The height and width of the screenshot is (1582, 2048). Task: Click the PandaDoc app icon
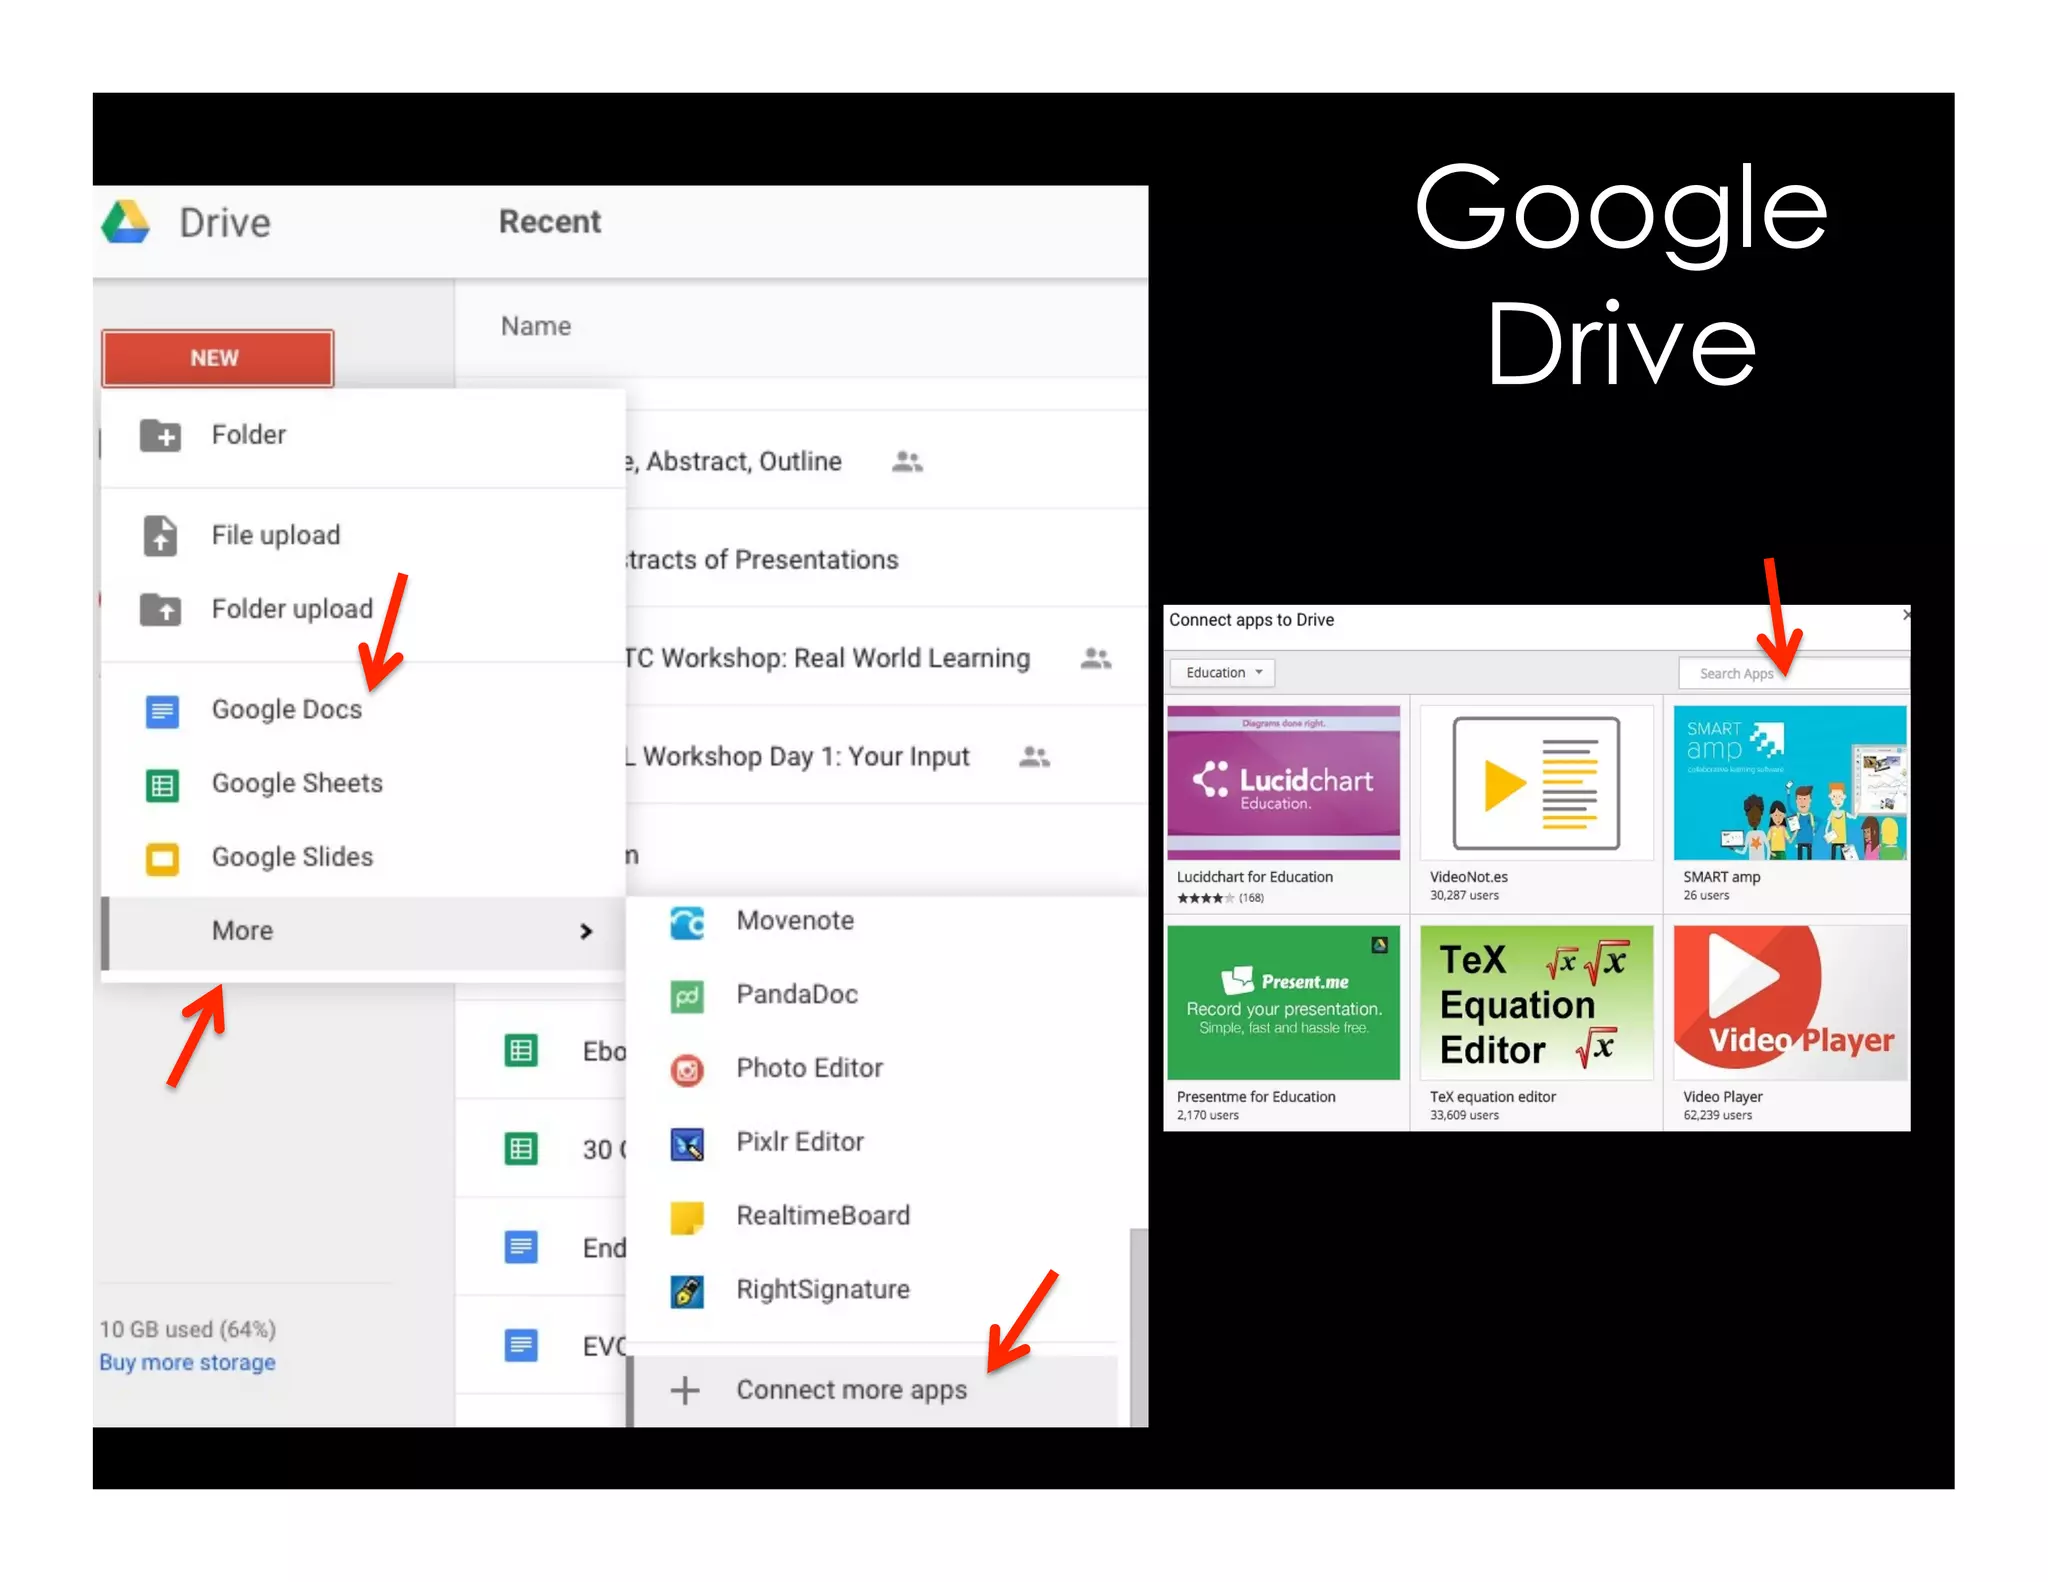687,995
